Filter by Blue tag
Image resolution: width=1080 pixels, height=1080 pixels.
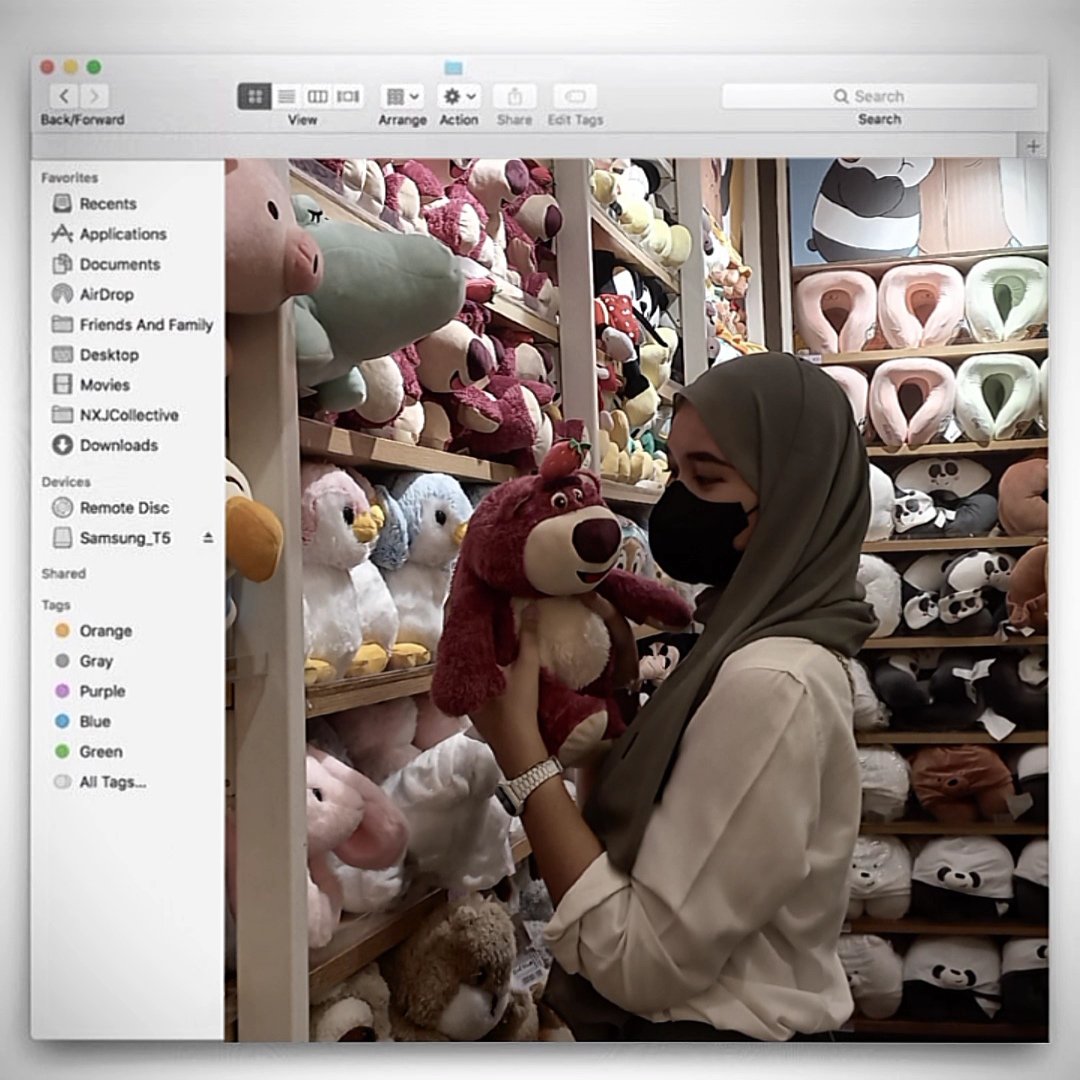pyautogui.click(x=82, y=722)
